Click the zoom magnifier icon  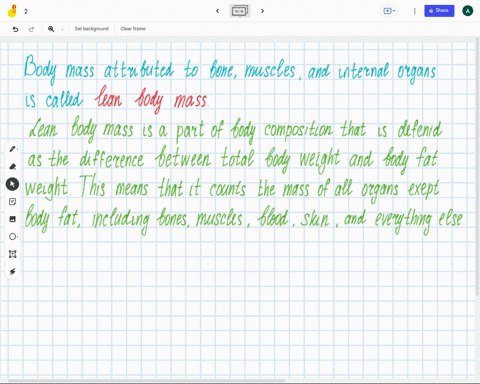point(51,29)
